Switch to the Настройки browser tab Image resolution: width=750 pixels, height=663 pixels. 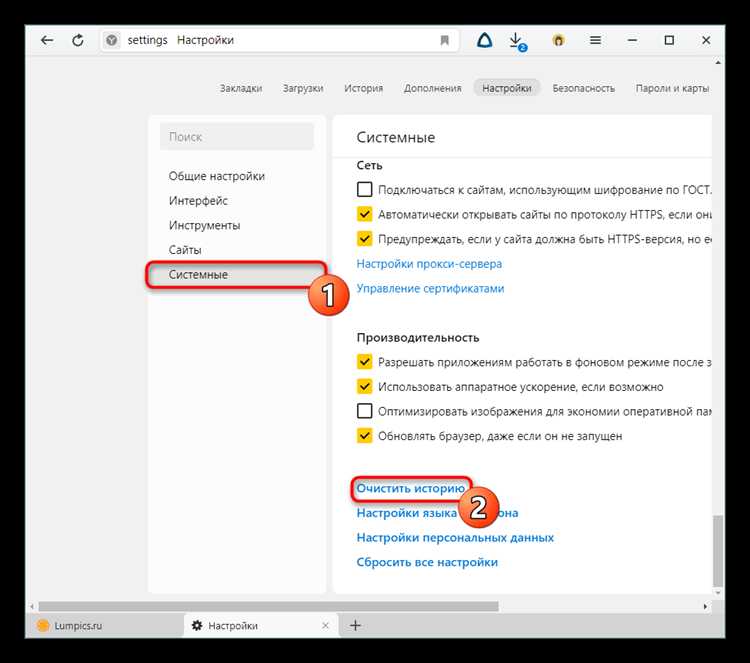click(x=261, y=625)
